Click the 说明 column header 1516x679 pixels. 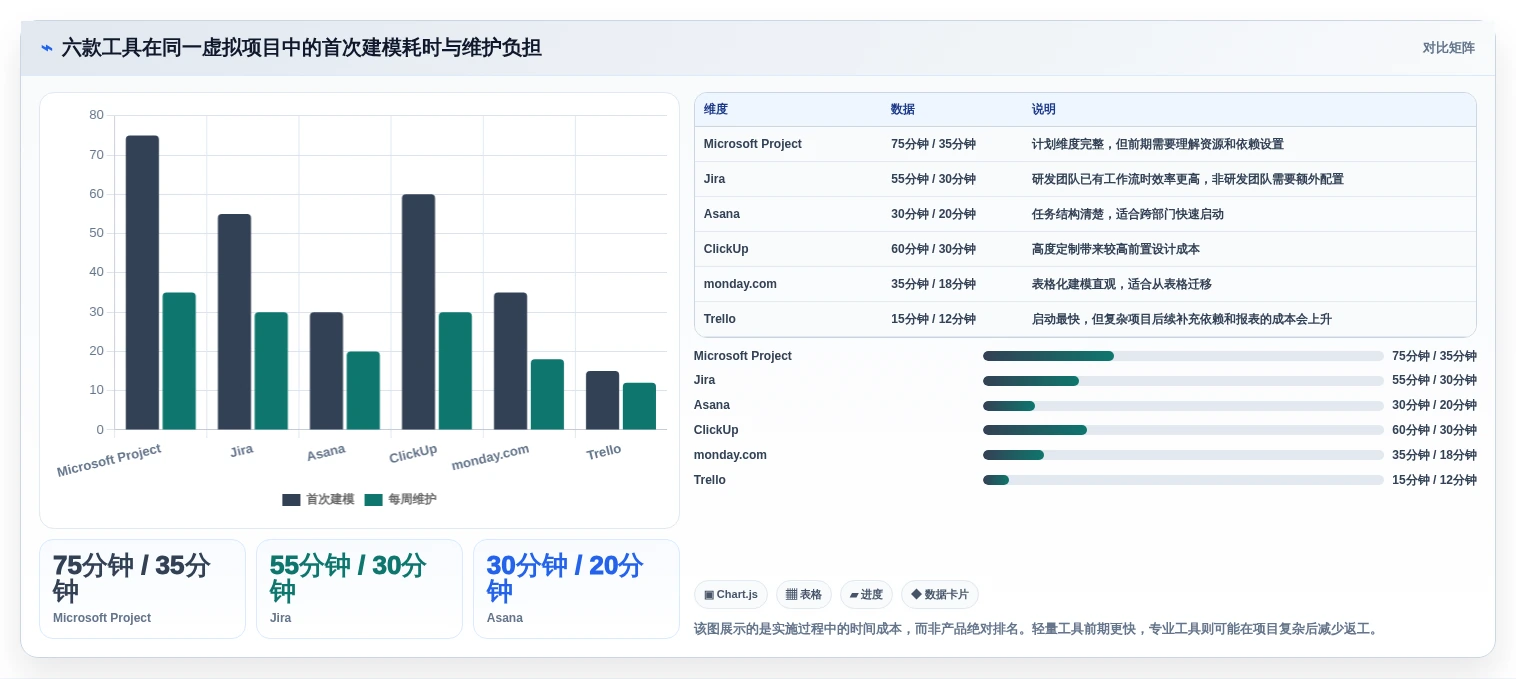click(1044, 110)
